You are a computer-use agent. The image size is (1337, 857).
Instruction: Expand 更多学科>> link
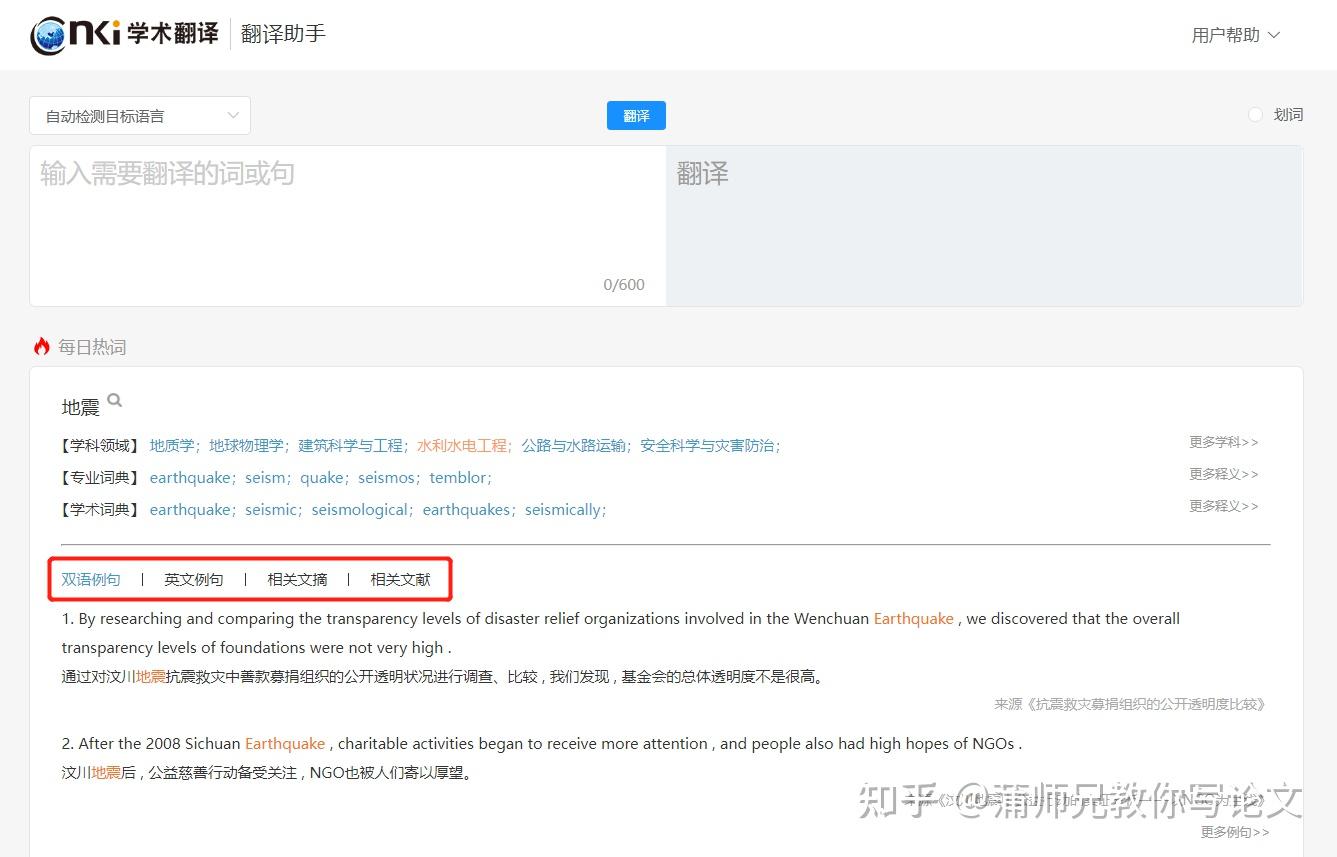1223,442
